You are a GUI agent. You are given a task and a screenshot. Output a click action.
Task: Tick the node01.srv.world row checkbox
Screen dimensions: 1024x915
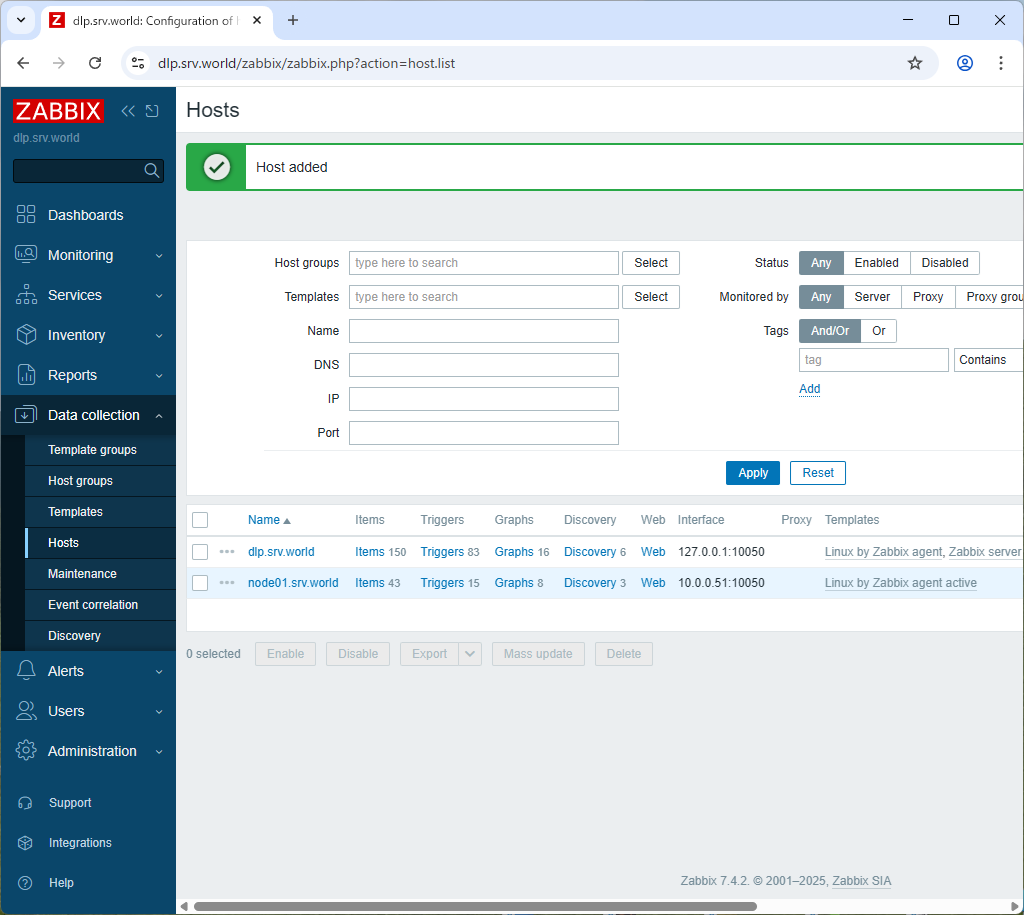(200, 583)
